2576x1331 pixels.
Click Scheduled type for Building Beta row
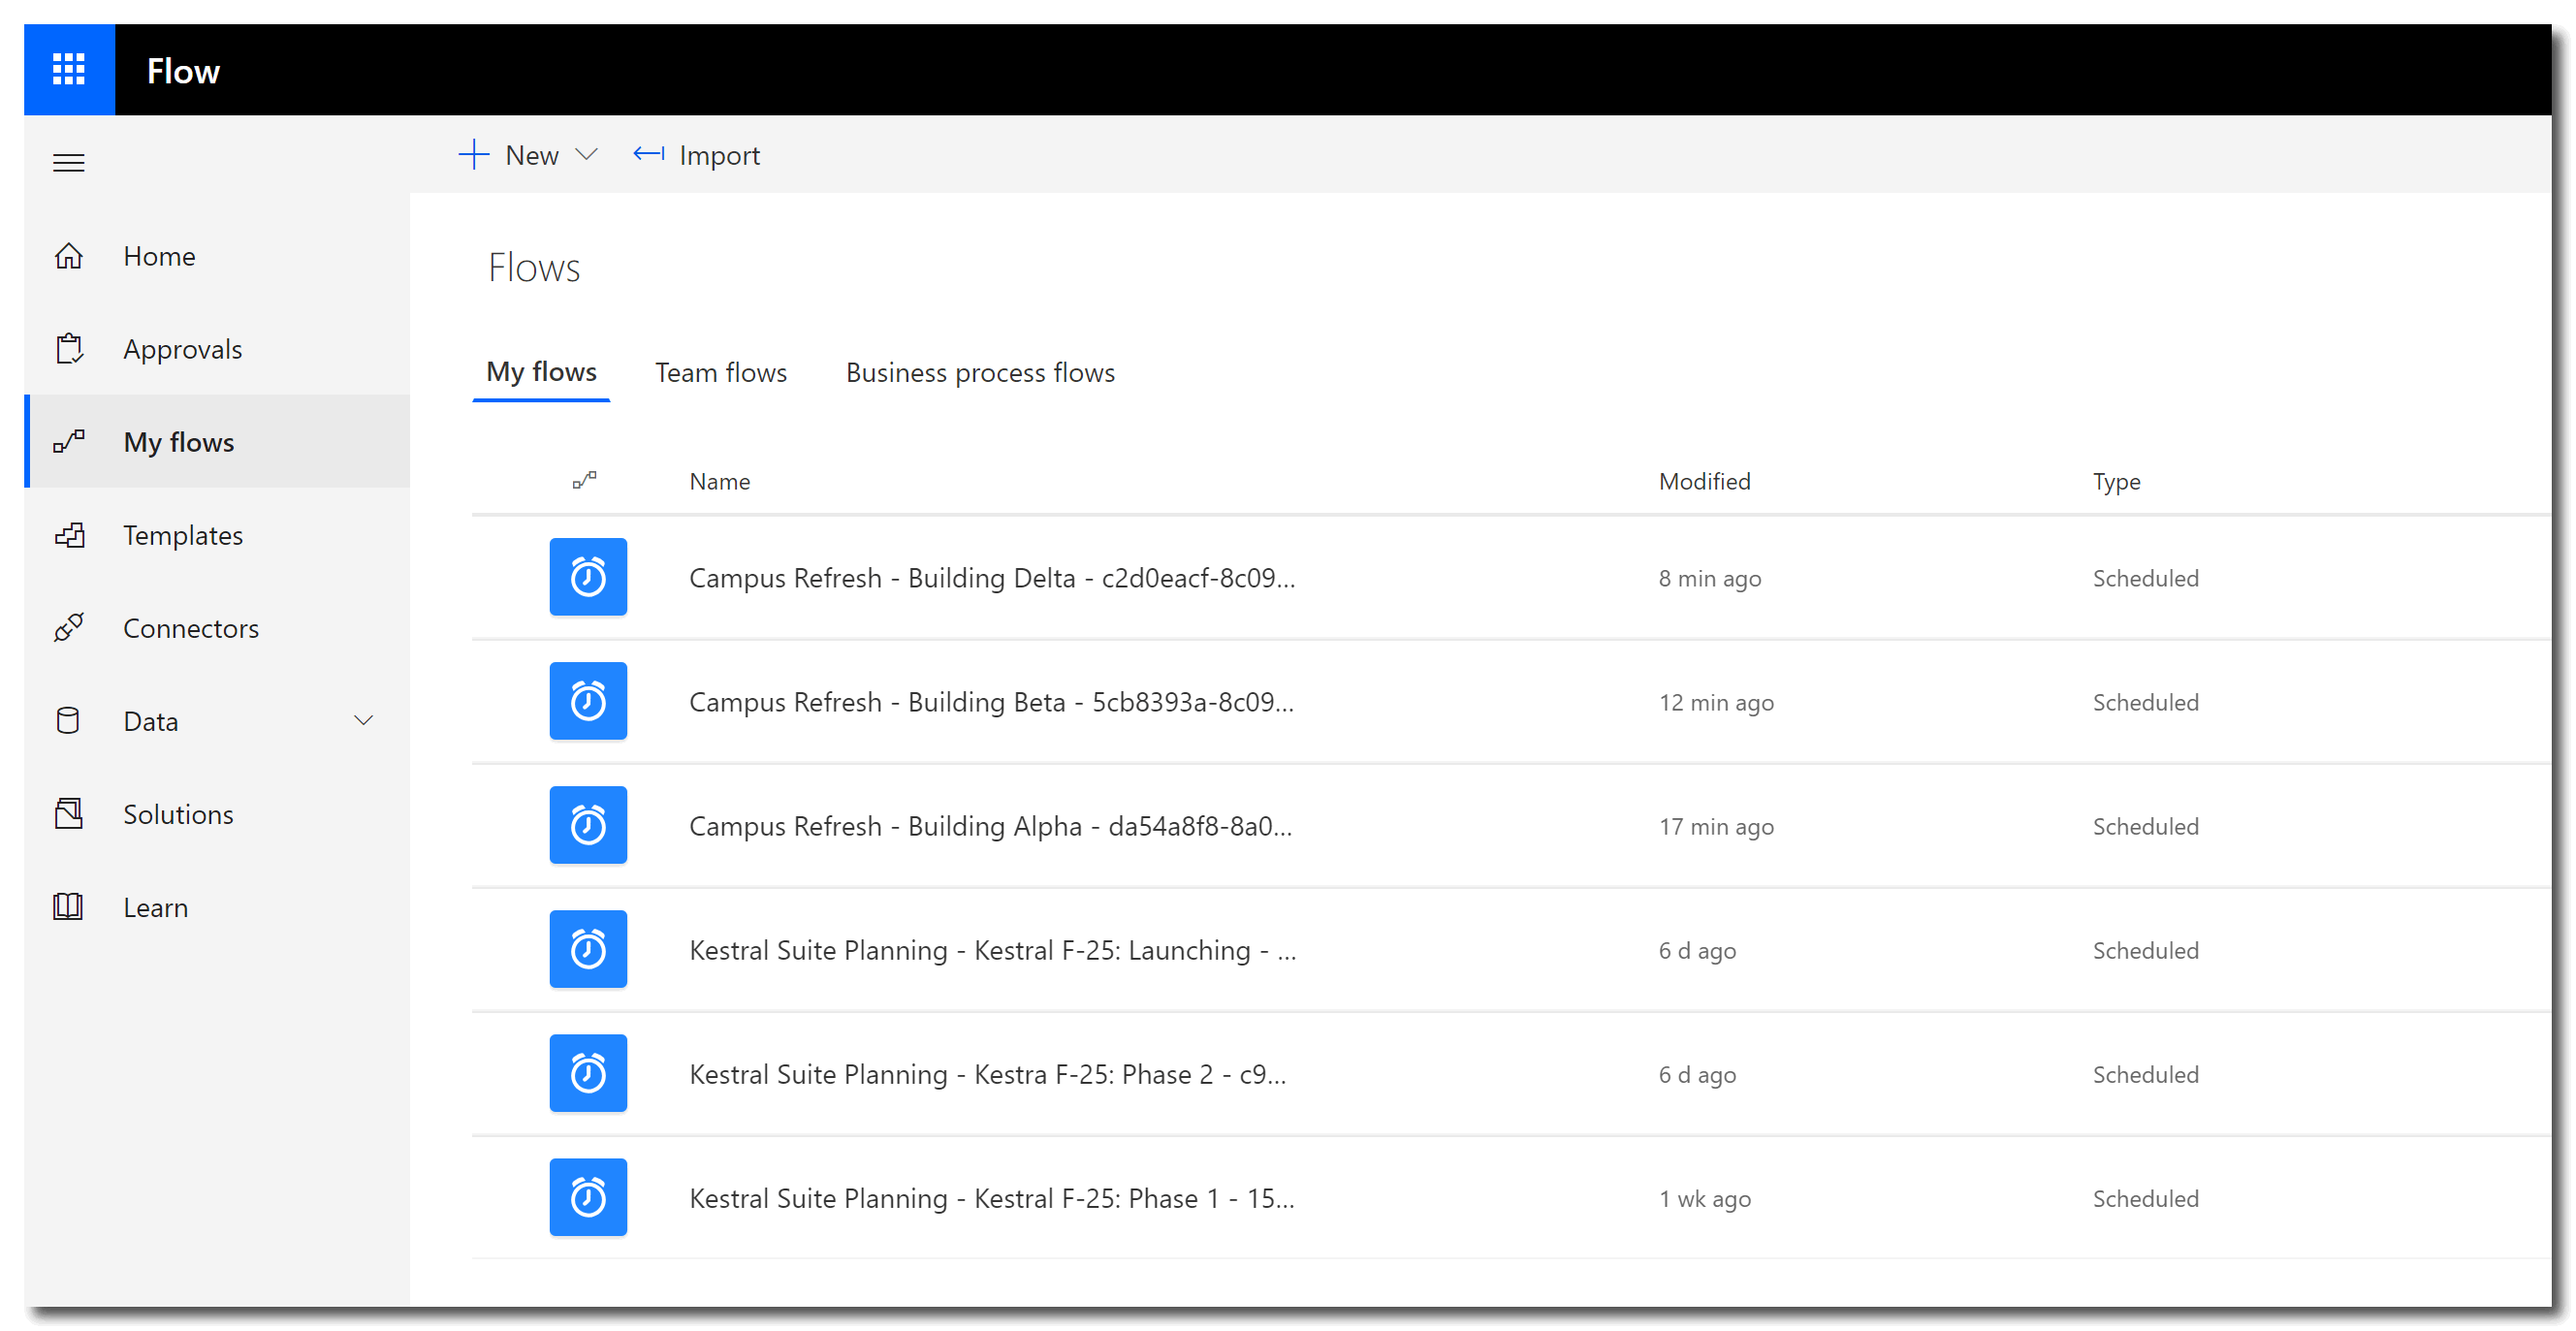click(x=2146, y=702)
